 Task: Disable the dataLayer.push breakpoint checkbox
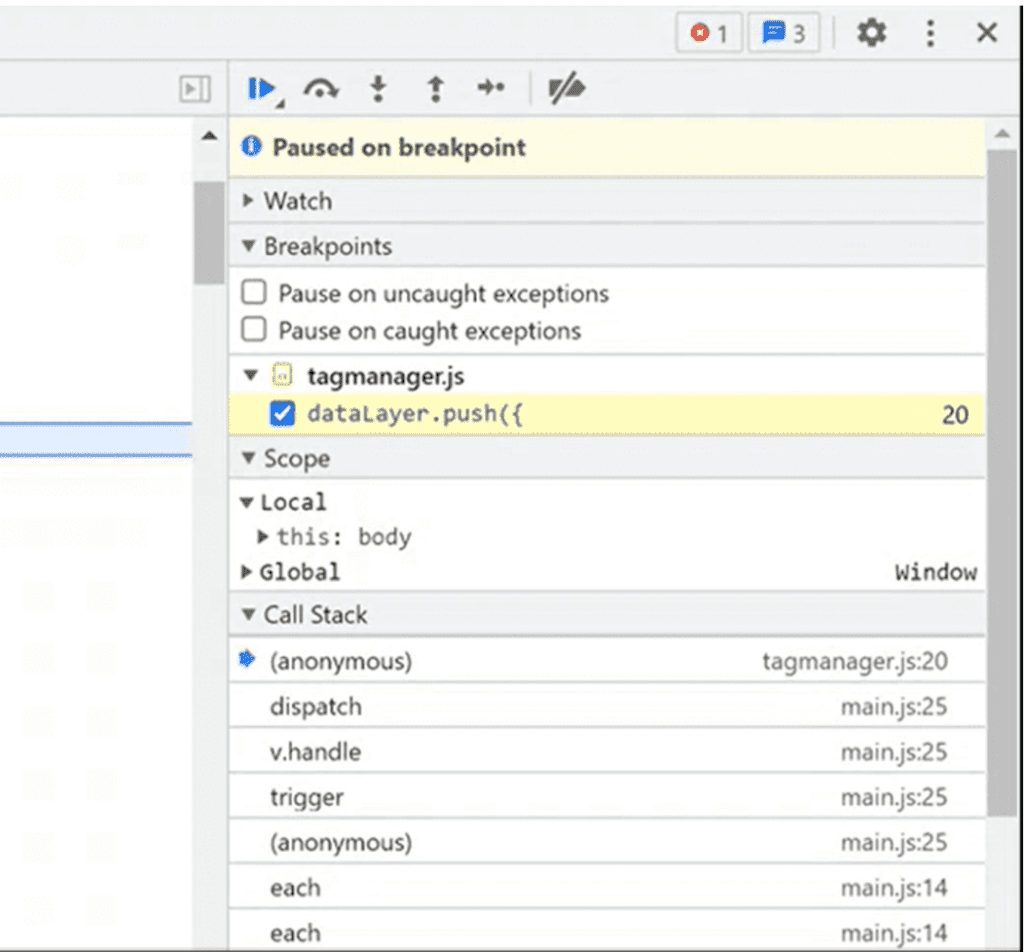click(281, 413)
